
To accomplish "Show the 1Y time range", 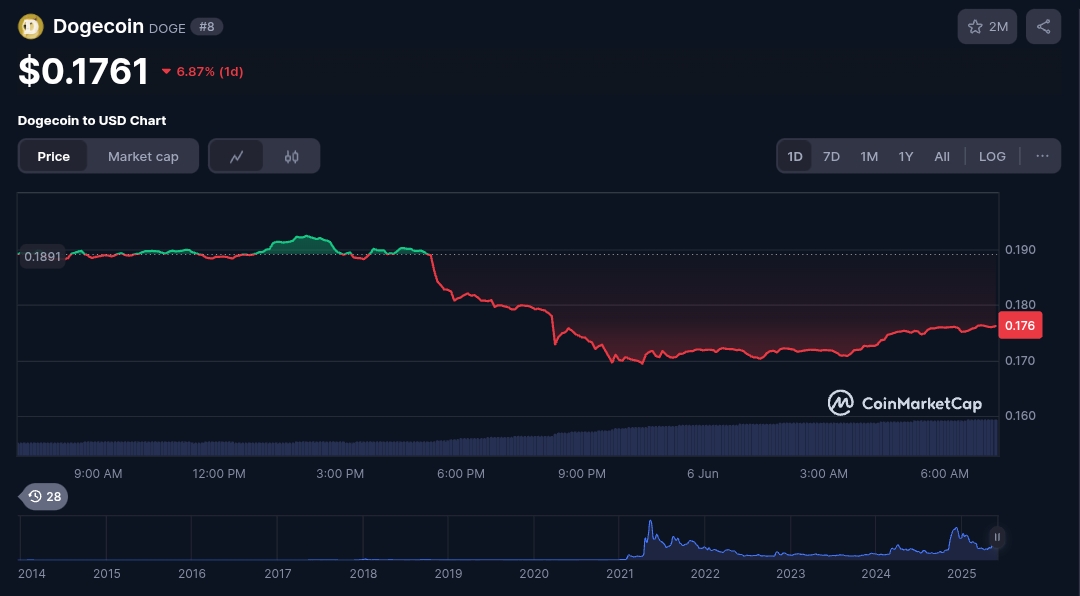I will pos(906,156).
